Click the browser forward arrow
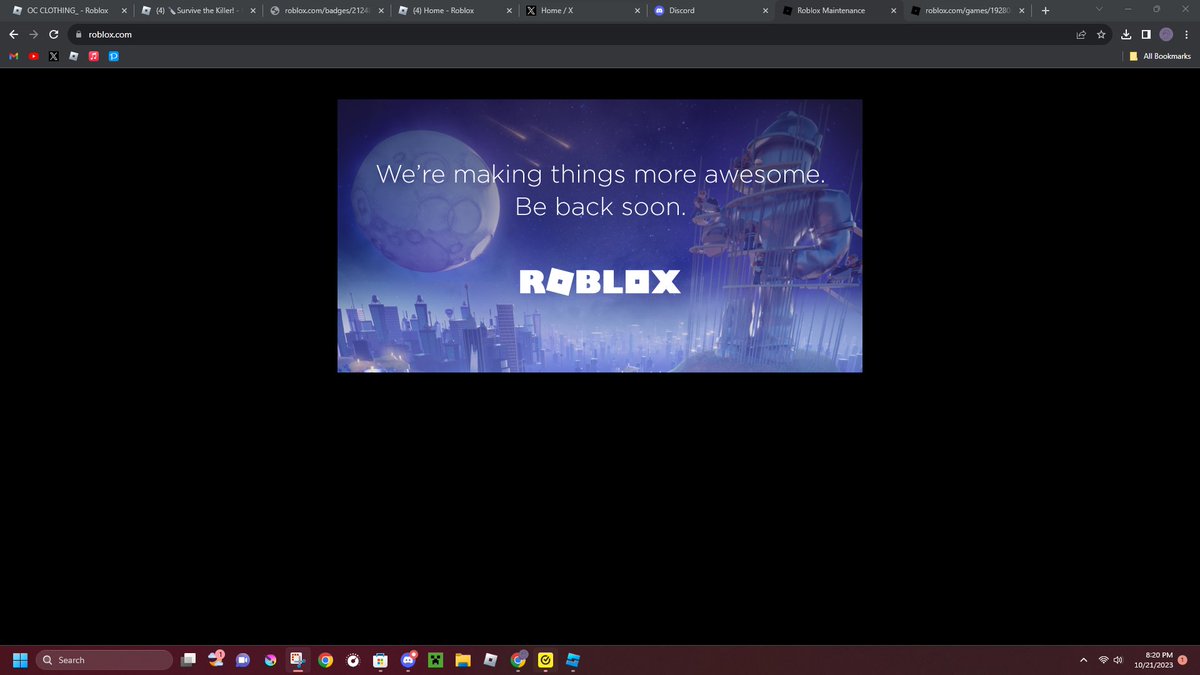 (x=33, y=34)
